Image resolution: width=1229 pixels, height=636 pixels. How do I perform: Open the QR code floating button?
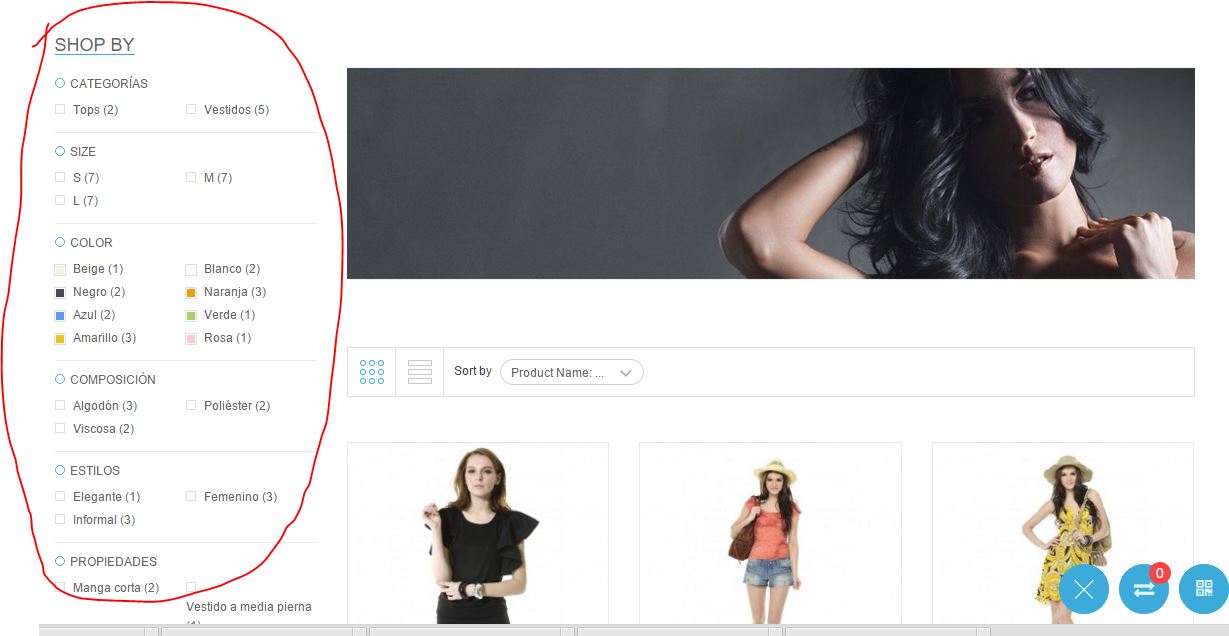point(1204,589)
